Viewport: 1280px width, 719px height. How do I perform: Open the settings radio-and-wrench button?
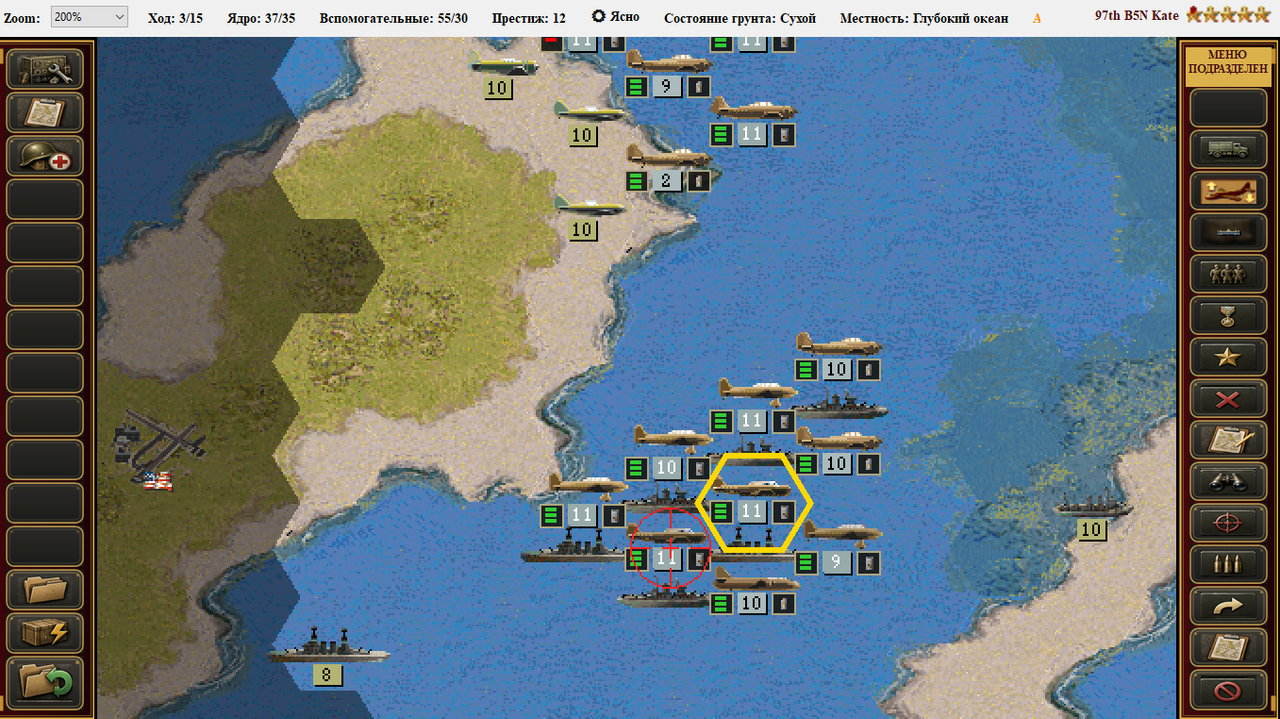(x=45, y=69)
